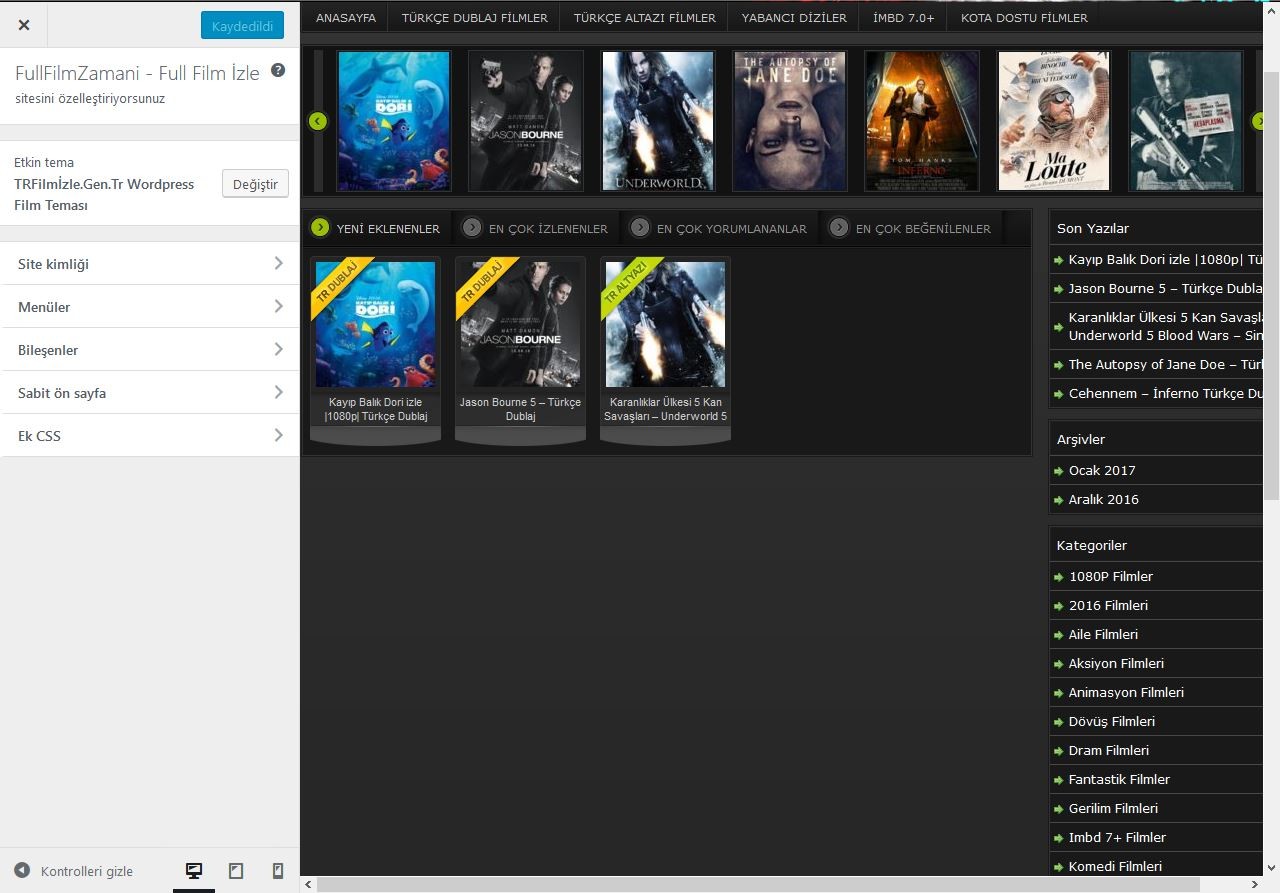Click Kayıp Balık Dori izle title link

375,409
